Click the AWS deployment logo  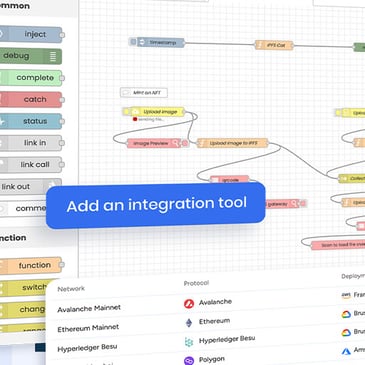[346, 295]
